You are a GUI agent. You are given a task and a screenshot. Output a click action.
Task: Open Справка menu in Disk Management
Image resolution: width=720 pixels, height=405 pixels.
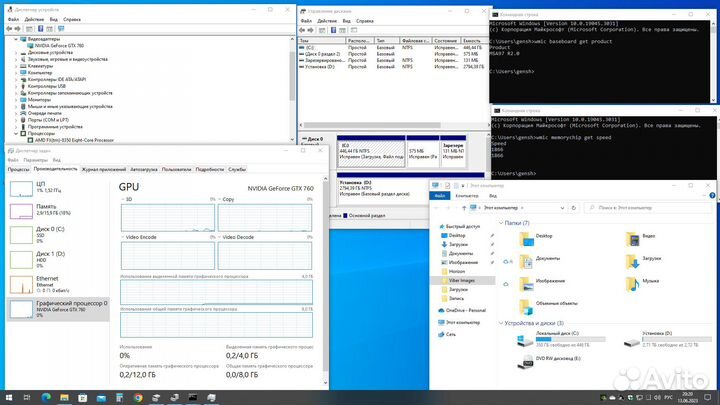(x=365, y=21)
